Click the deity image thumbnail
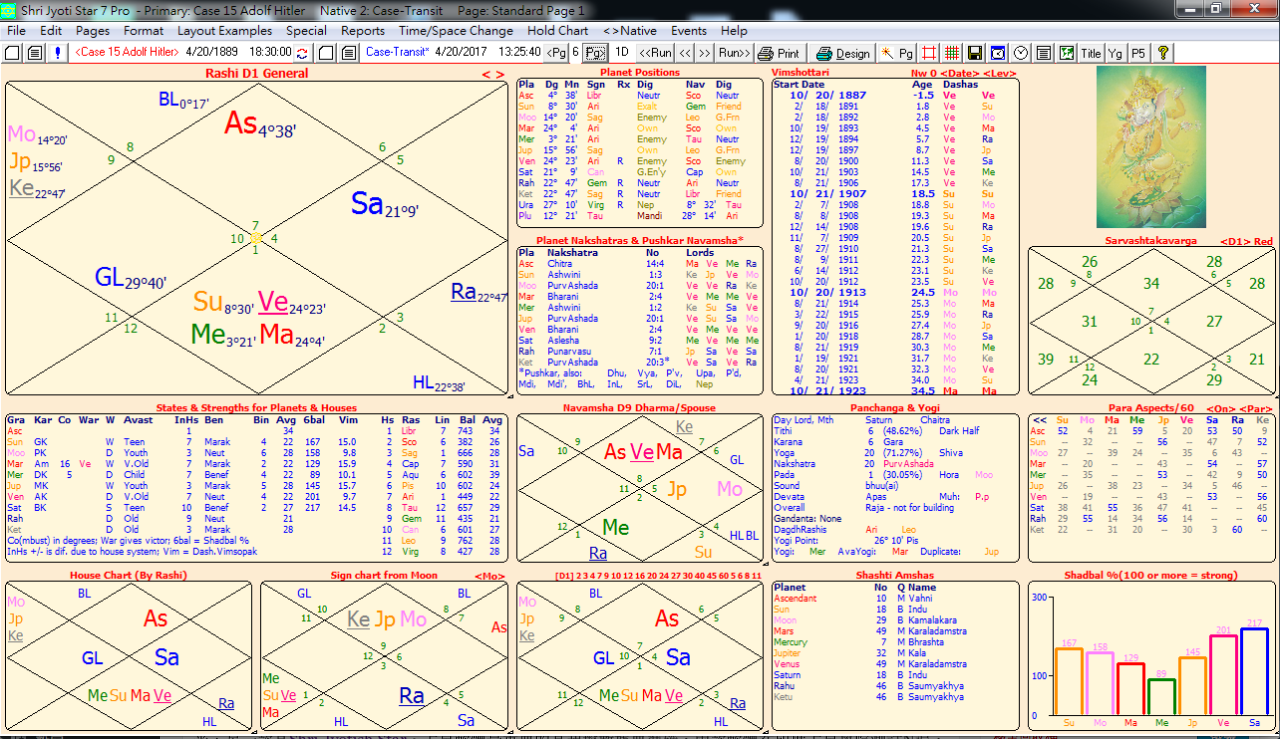1280x739 pixels. 1153,148
